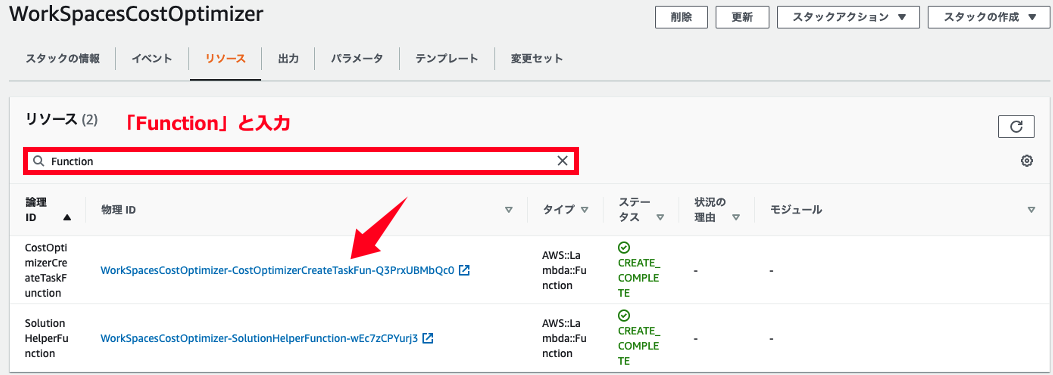This screenshot has width=1053, height=375.
Task: Click the magnifier search icon
Action: 39,161
